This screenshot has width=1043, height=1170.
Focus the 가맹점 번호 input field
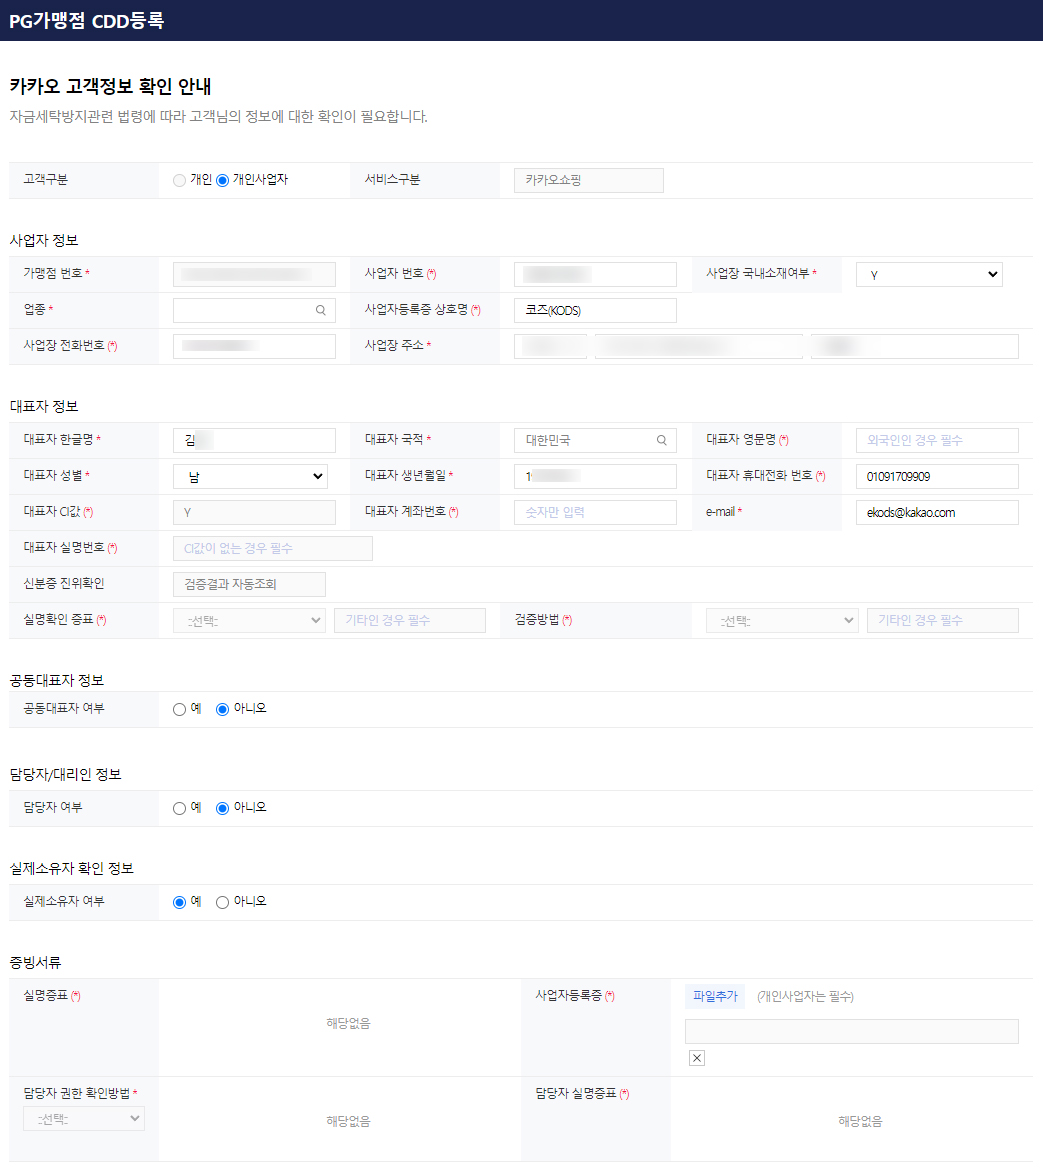point(254,275)
